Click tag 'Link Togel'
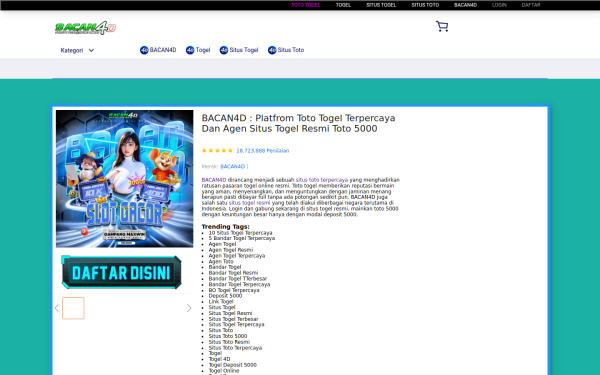 tap(221, 302)
